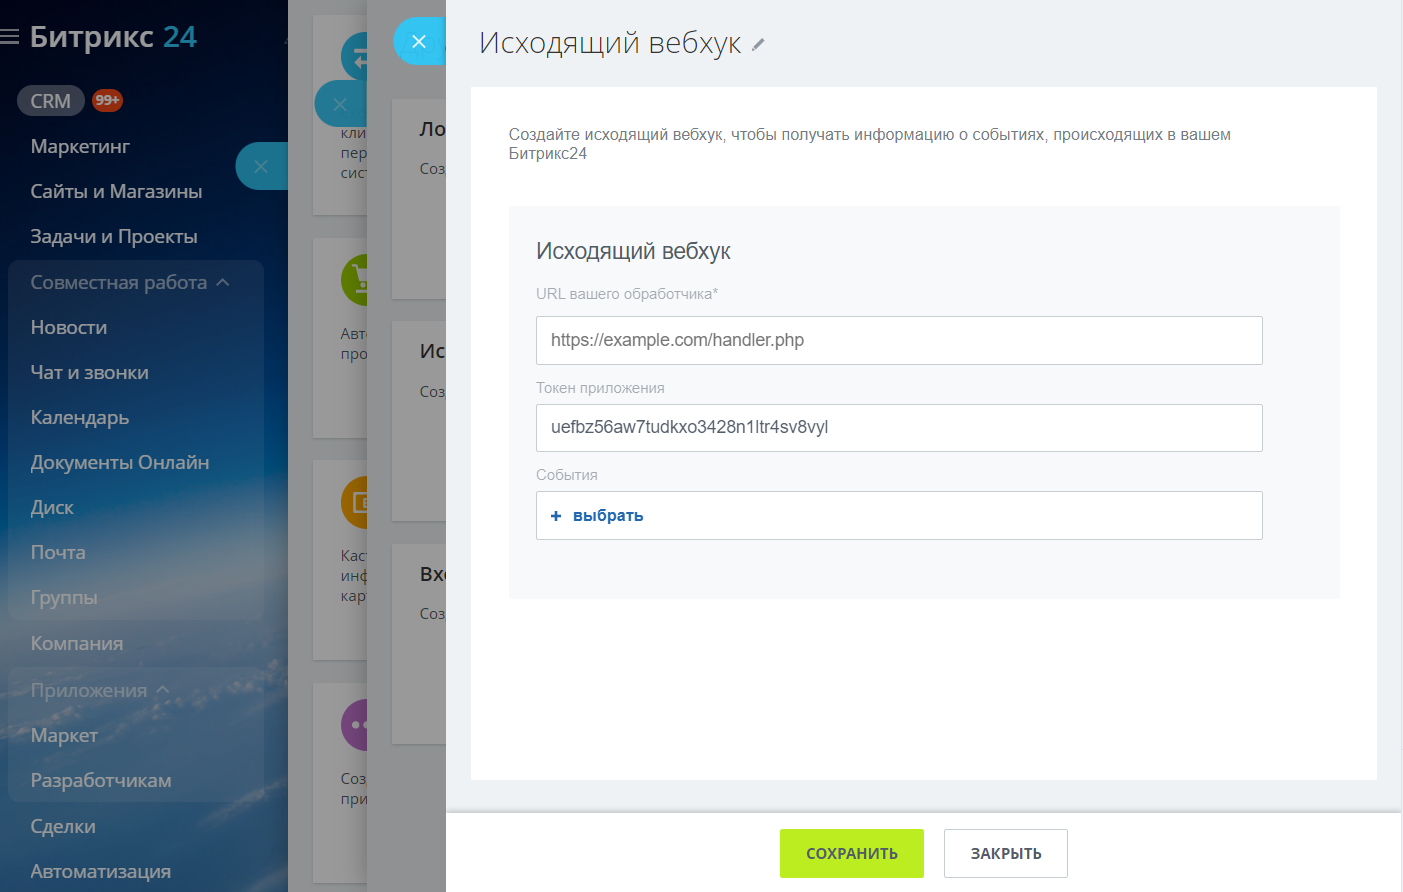Click the Токен приложения field
This screenshot has width=1403, height=892.
pyautogui.click(x=899, y=428)
